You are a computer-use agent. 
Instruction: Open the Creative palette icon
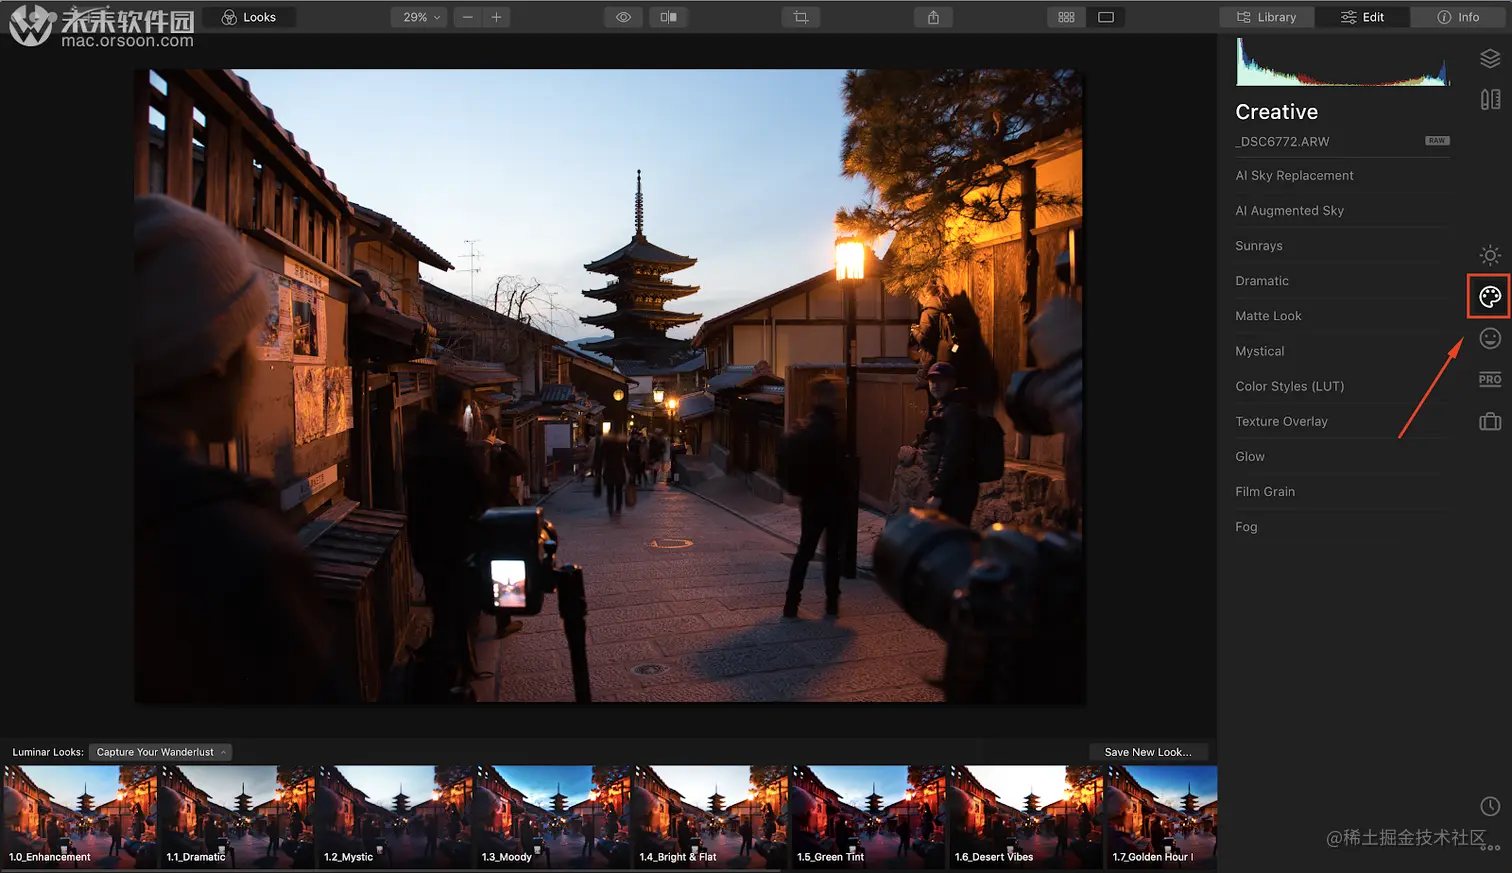pyautogui.click(x=1489, y=297)
